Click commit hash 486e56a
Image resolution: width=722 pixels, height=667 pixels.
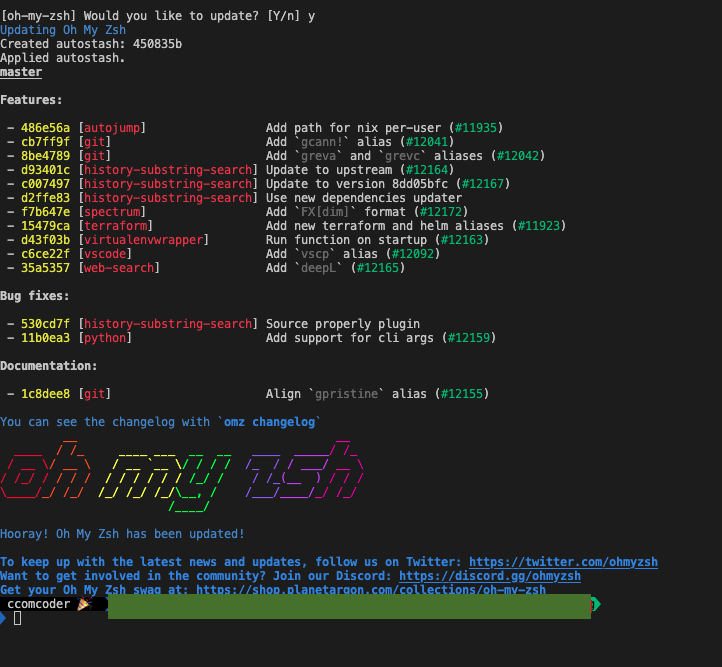(x=46, y=128)
